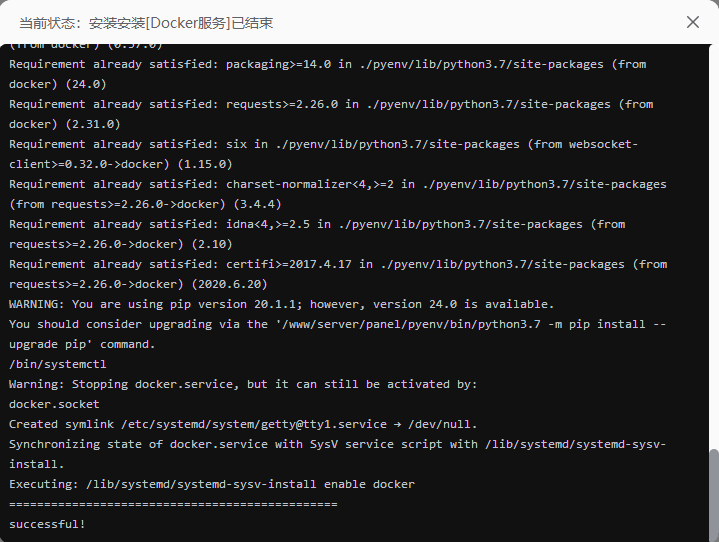The image size is (719, 542).
Task: Click the 'successful!' message at bottom
Action: point(47,524)
